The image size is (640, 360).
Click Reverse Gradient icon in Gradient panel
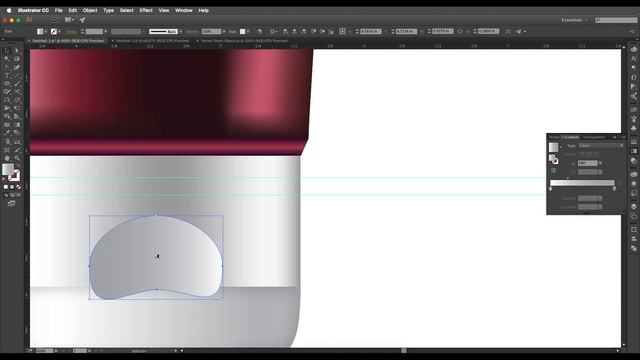pyautogui.click(x=554, y=170)
